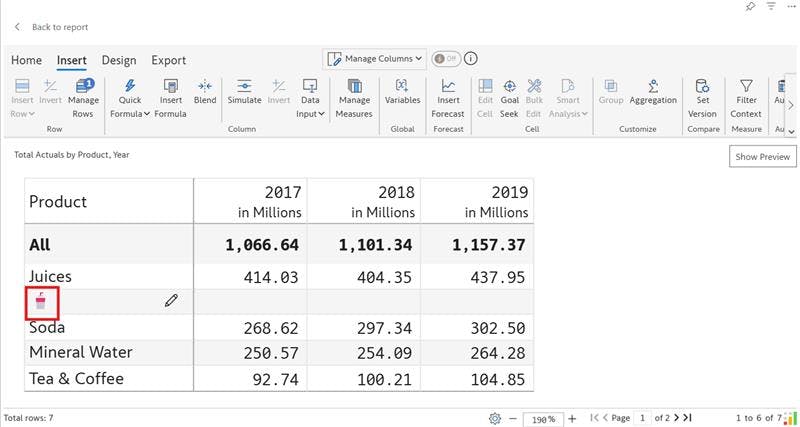800x427 pixels.
Task: Click the 2017 in Millions column header
Action: point(251,201)
